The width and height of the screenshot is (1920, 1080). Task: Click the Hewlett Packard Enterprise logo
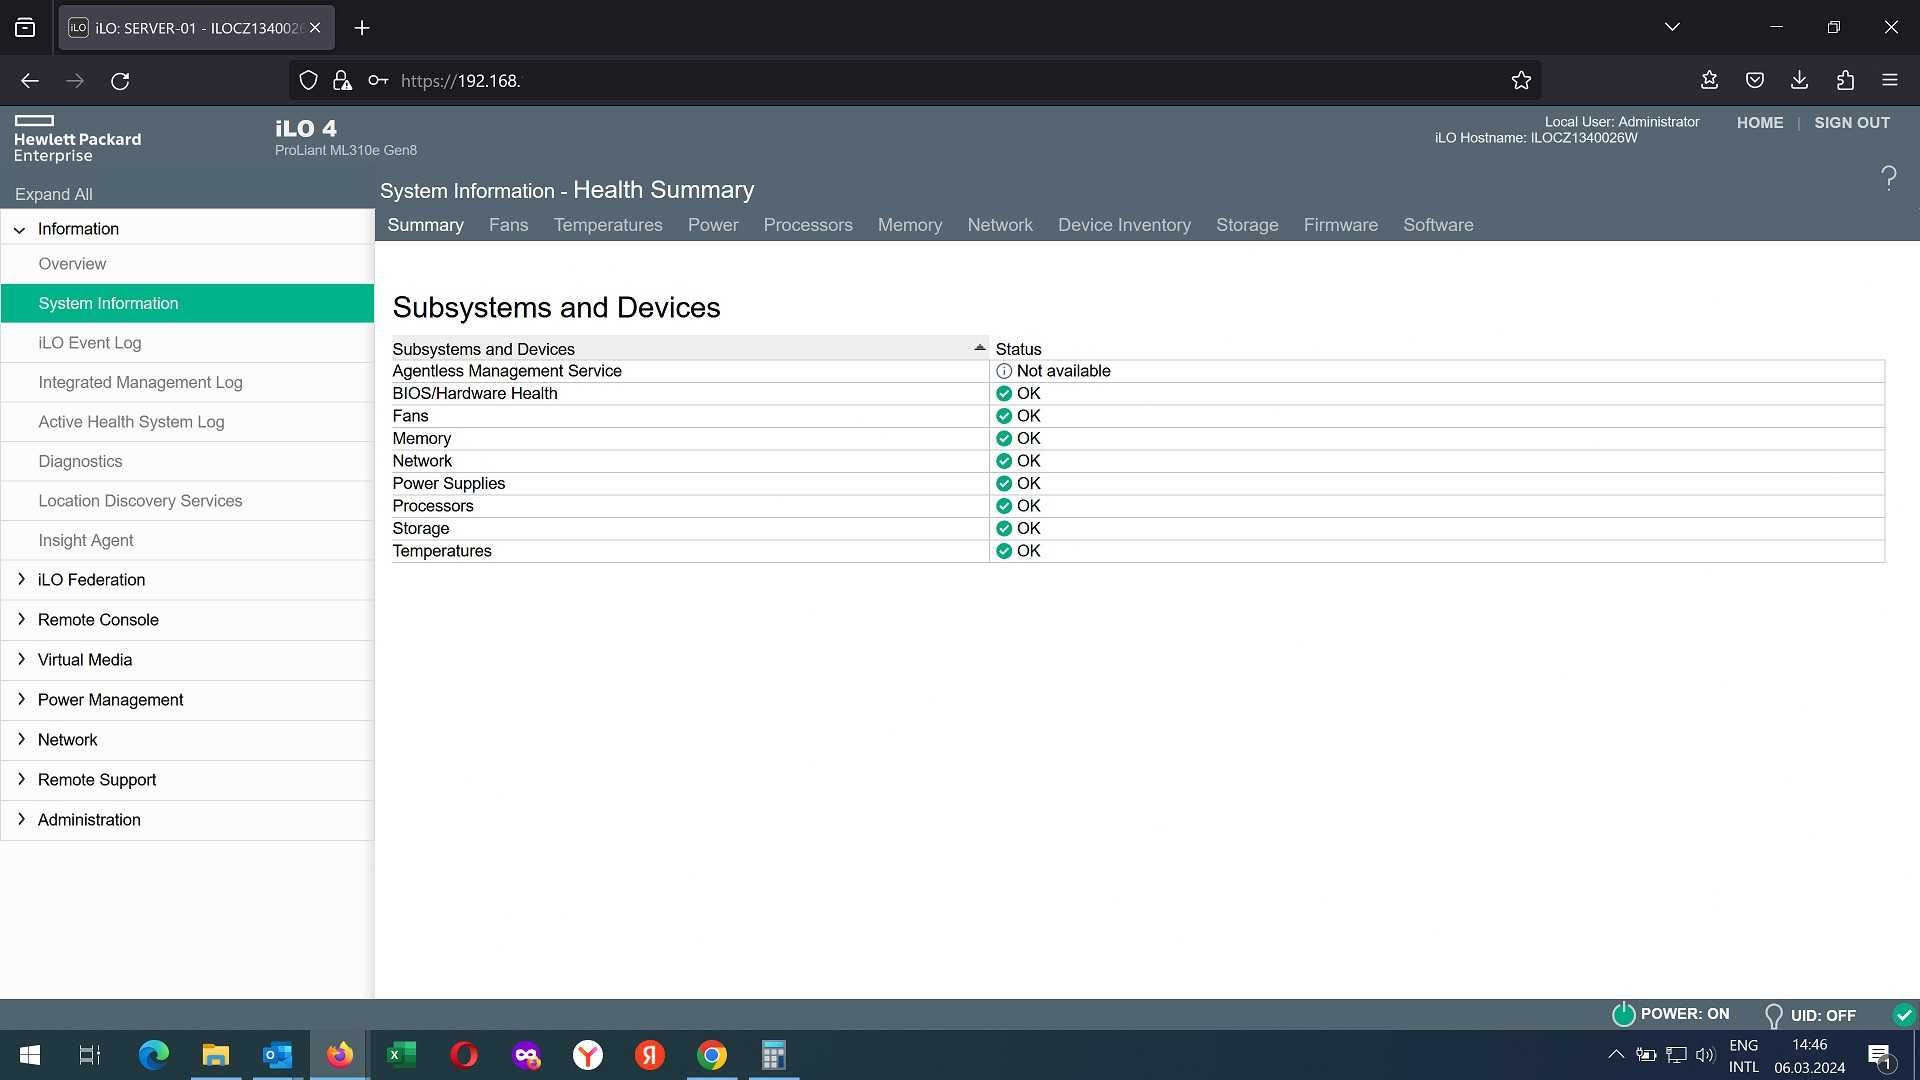pyautogui.click(x=77, y=139)
